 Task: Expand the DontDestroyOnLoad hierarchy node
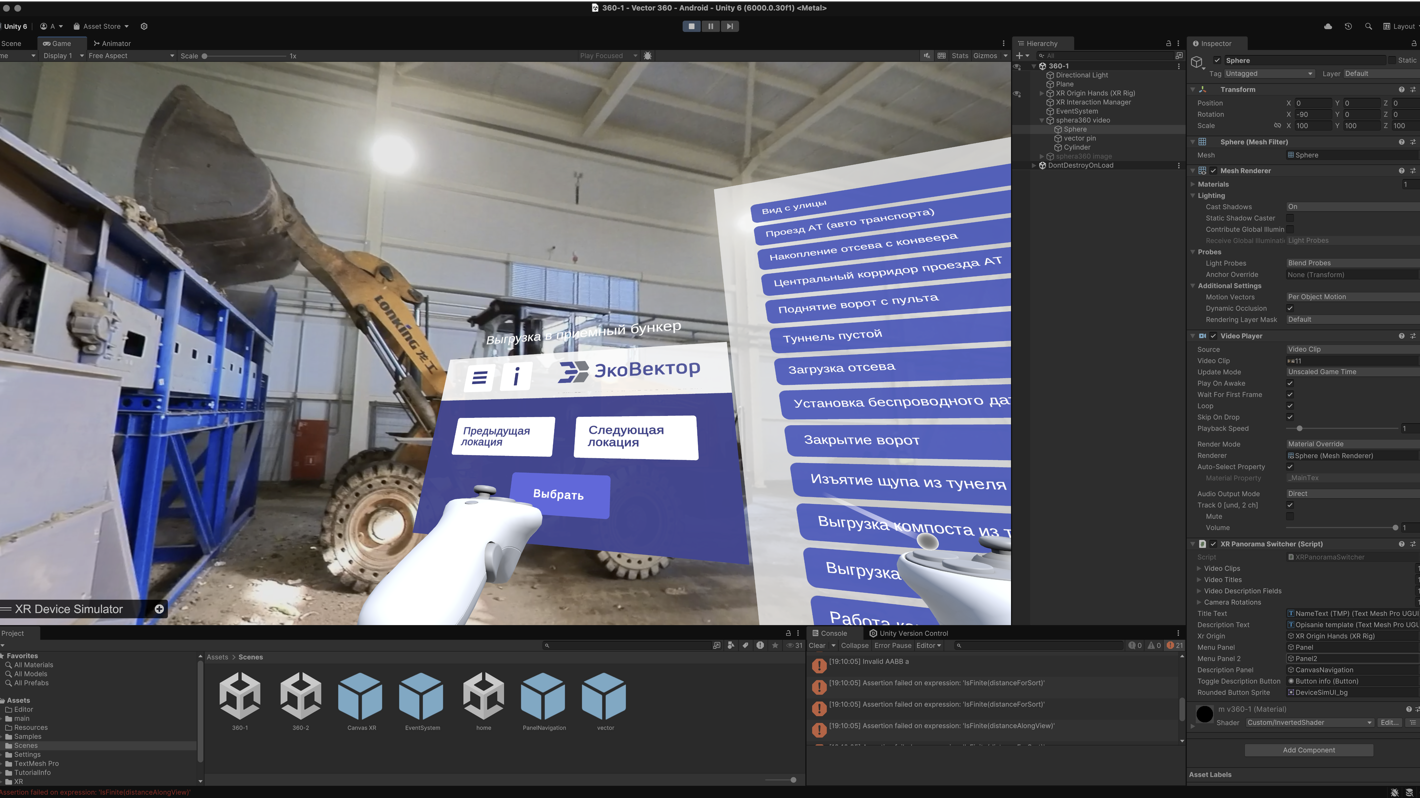point(1034,166)
